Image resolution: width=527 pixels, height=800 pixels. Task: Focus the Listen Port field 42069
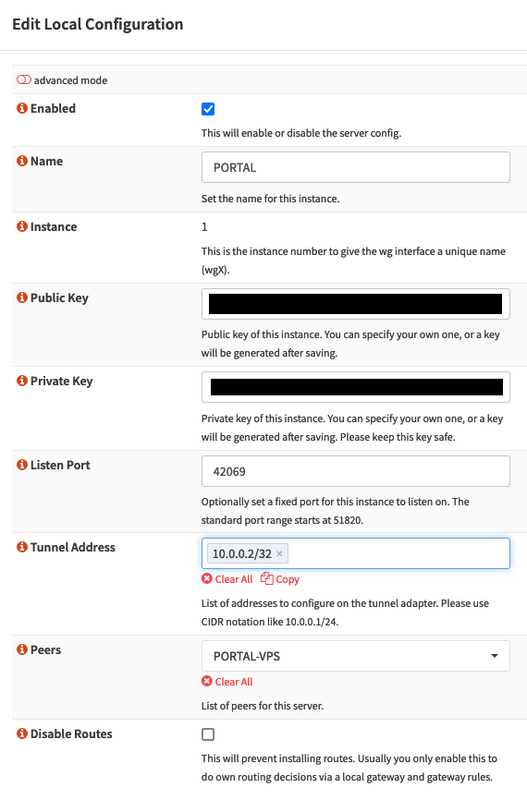tap(356, 471)
